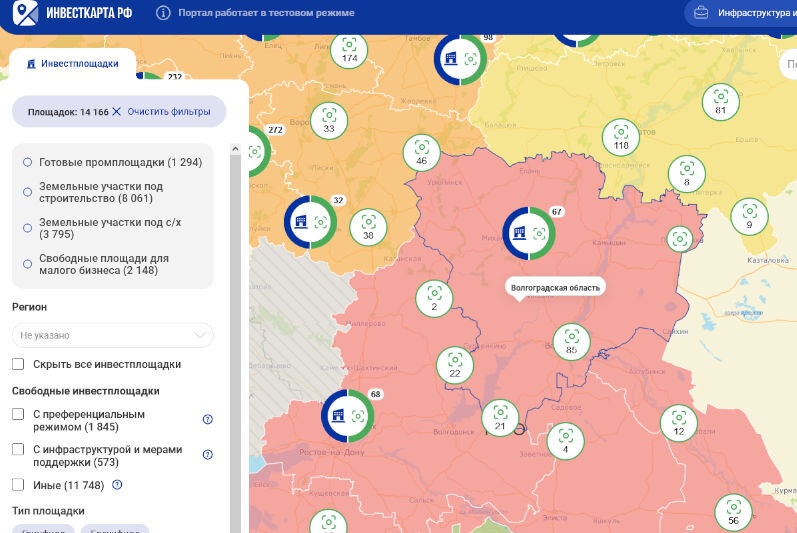Image resolution: width=797 pixels, height=533 pixels.
Task: Click the Инфраструктура top menu button
Action: point(741,13)
